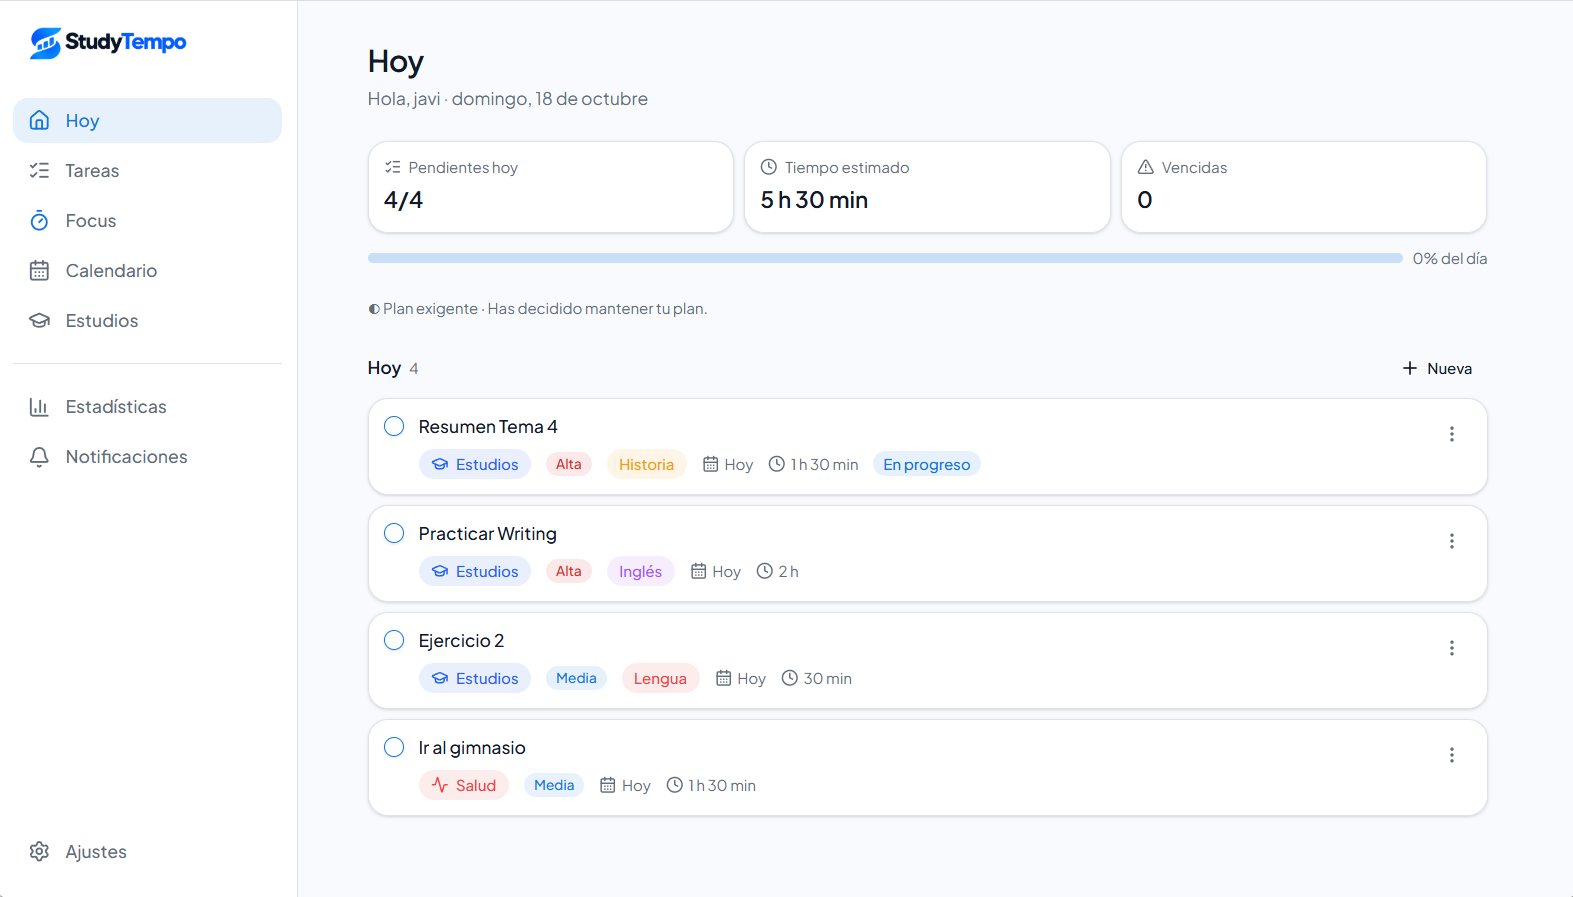The height and width of the screenshot is (897, 1573).
Task: Mark Practicar Writing as complete
Action: [x=394, y=533]
